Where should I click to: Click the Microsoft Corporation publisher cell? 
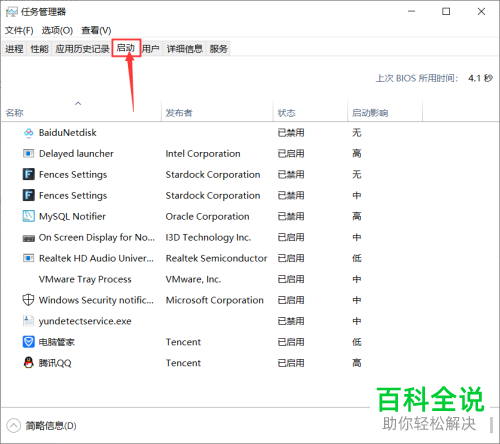[215, 300]
